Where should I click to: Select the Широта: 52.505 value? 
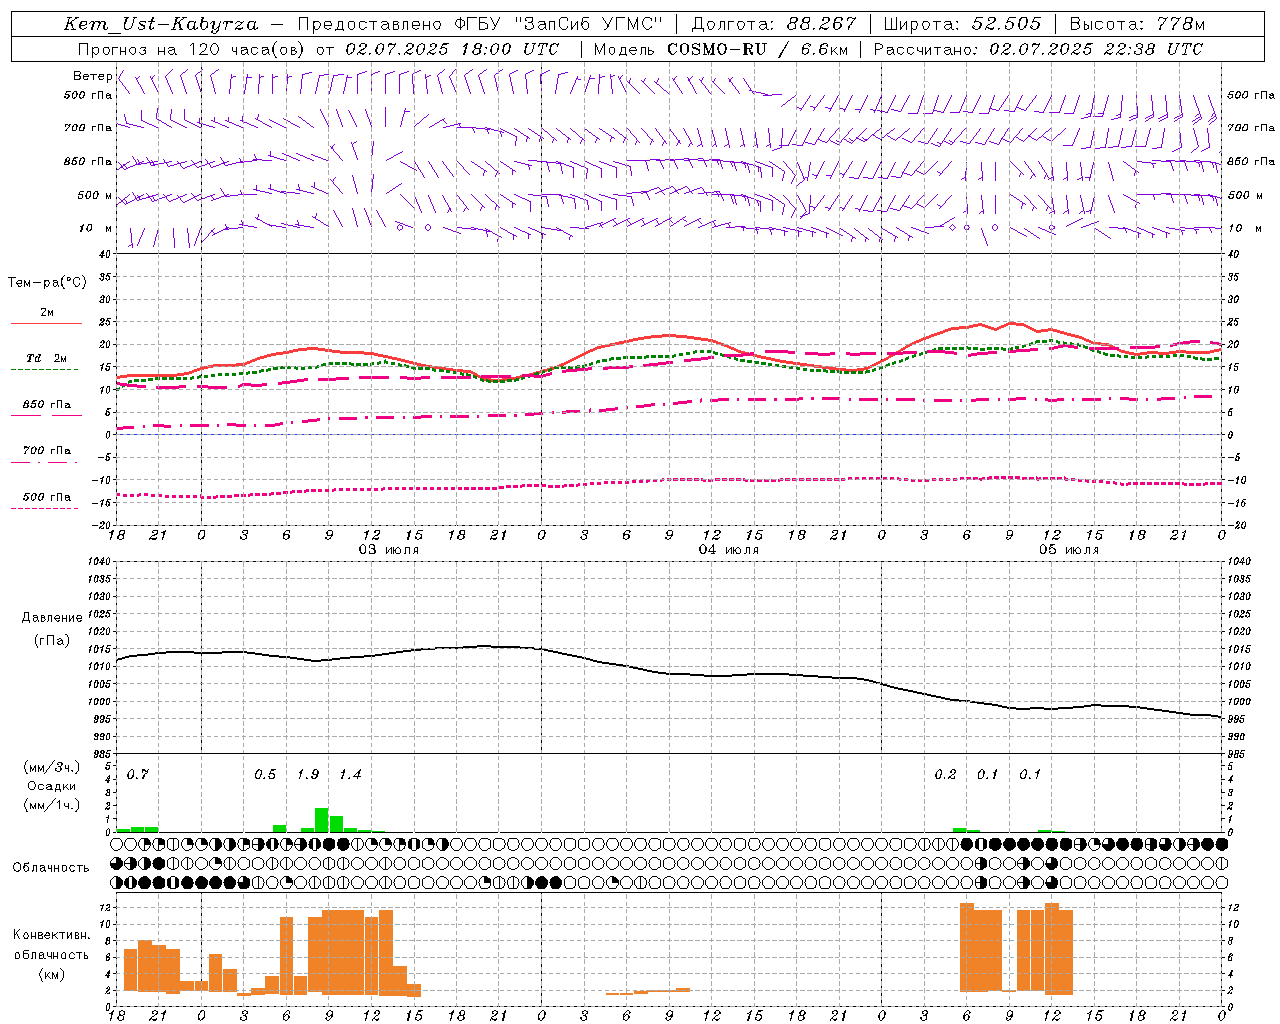(x=962, y=24)
